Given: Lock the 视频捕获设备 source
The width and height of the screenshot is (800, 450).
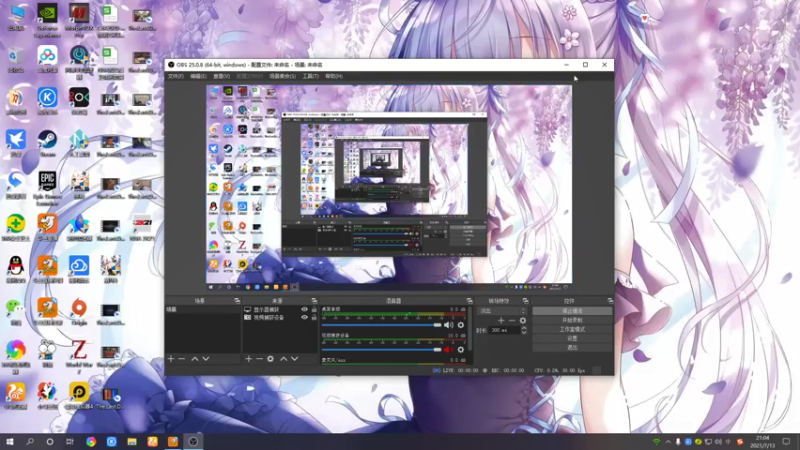Looking at the screenshot, I should [314, 317].
